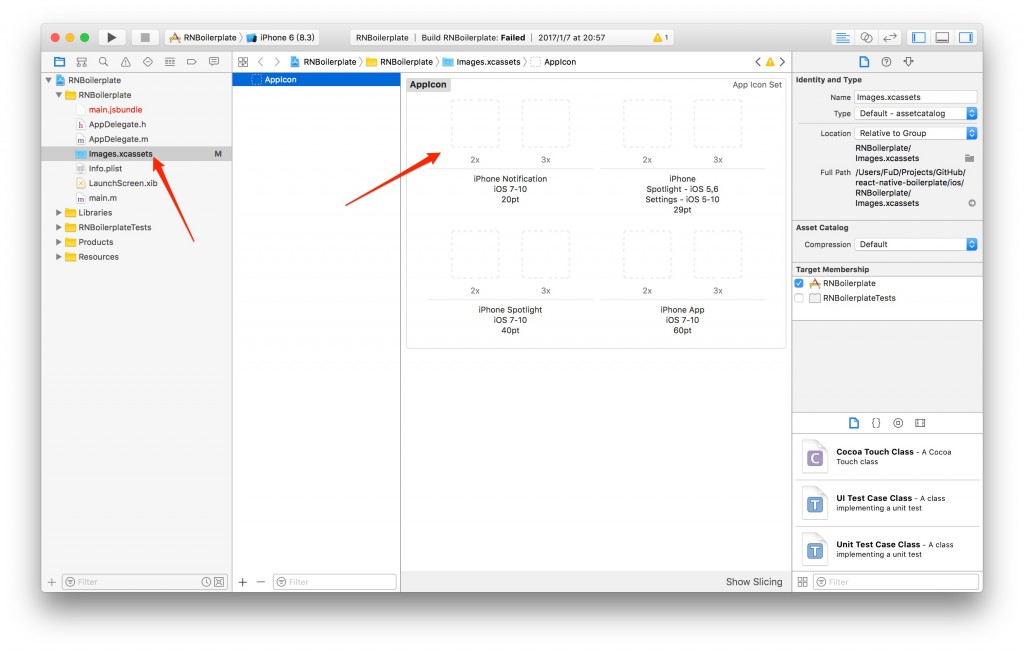Select the Cocoa Touch Class template
This screenshot has height=651, width=1024.
887,457
